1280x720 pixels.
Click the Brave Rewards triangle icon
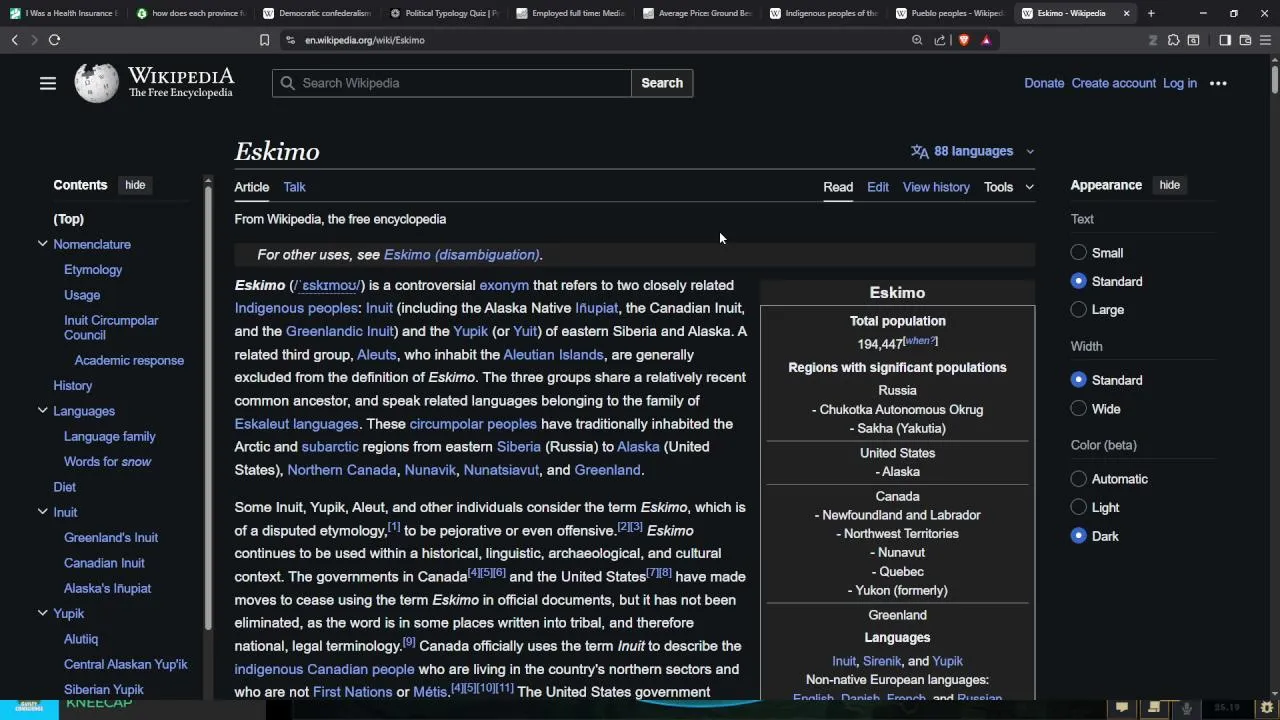[986, 40]
